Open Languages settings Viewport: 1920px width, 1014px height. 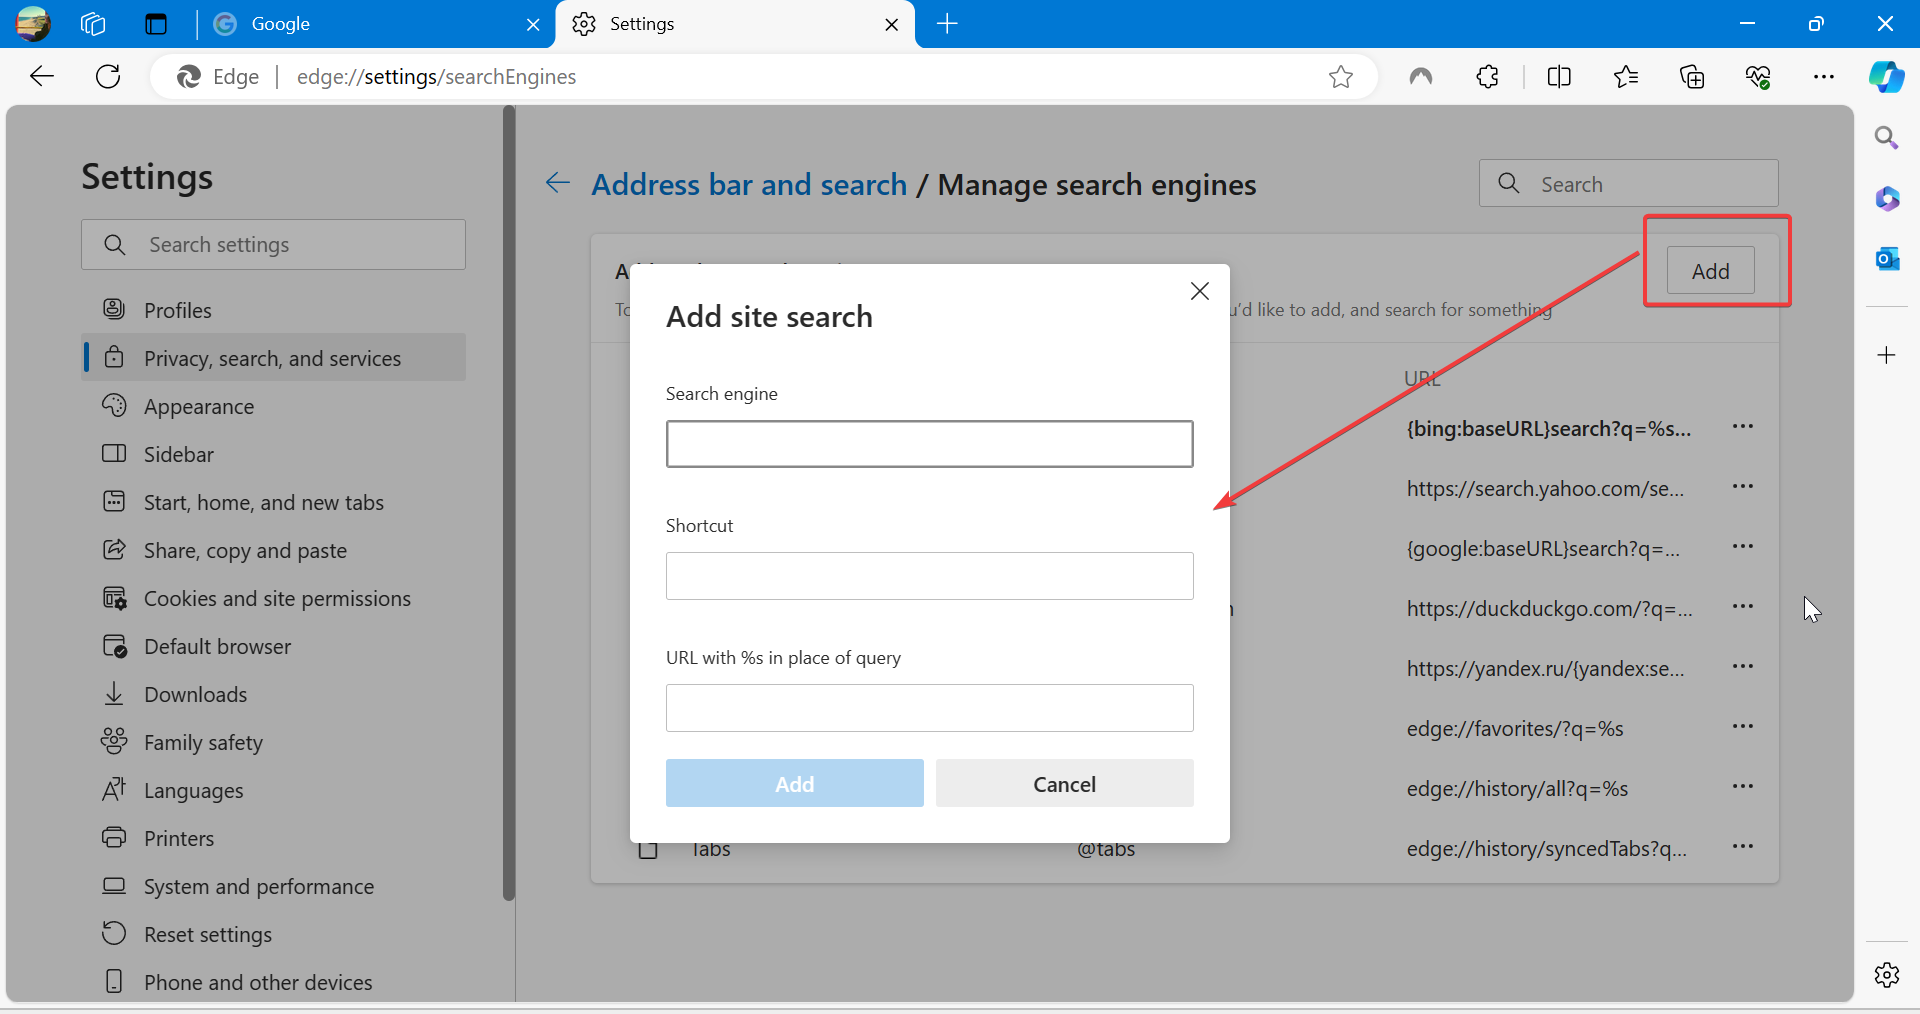273,790
